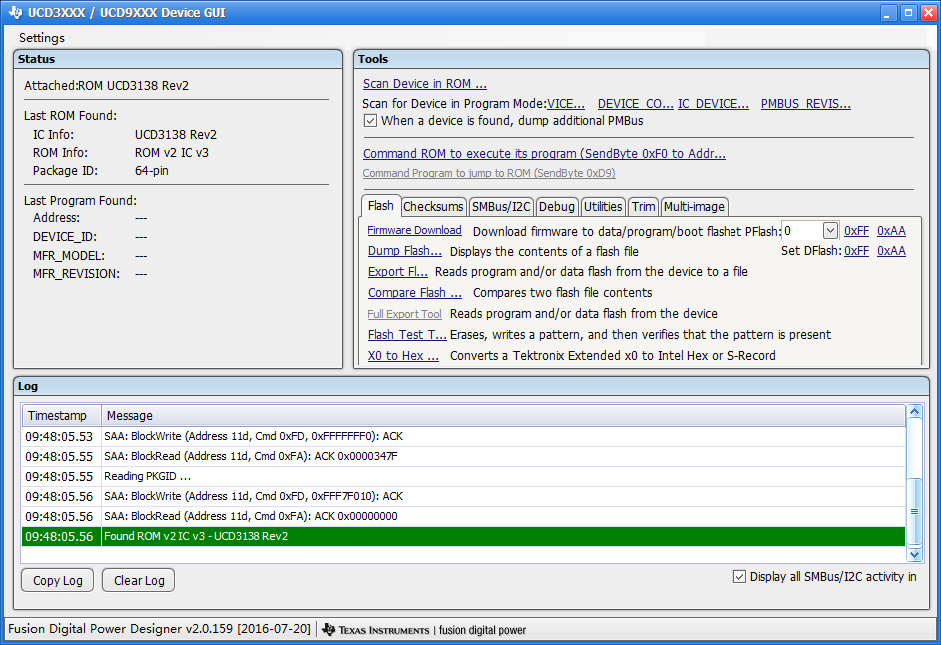Toggle 'When a device is found, dump additional PMBus' checkbox
This screenshot has height=645, width=941.
click(370, 121)
